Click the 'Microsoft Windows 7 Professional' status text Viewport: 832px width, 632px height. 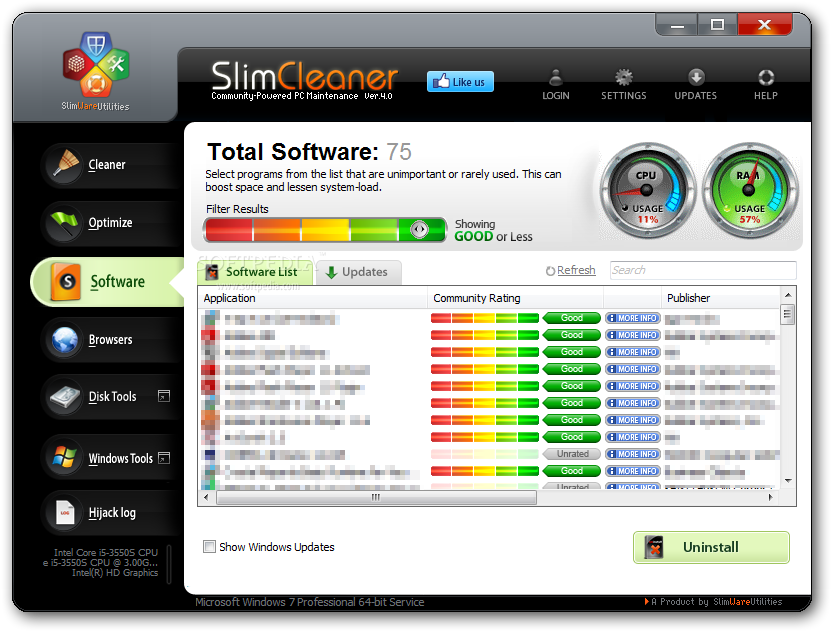click(309, 602)
